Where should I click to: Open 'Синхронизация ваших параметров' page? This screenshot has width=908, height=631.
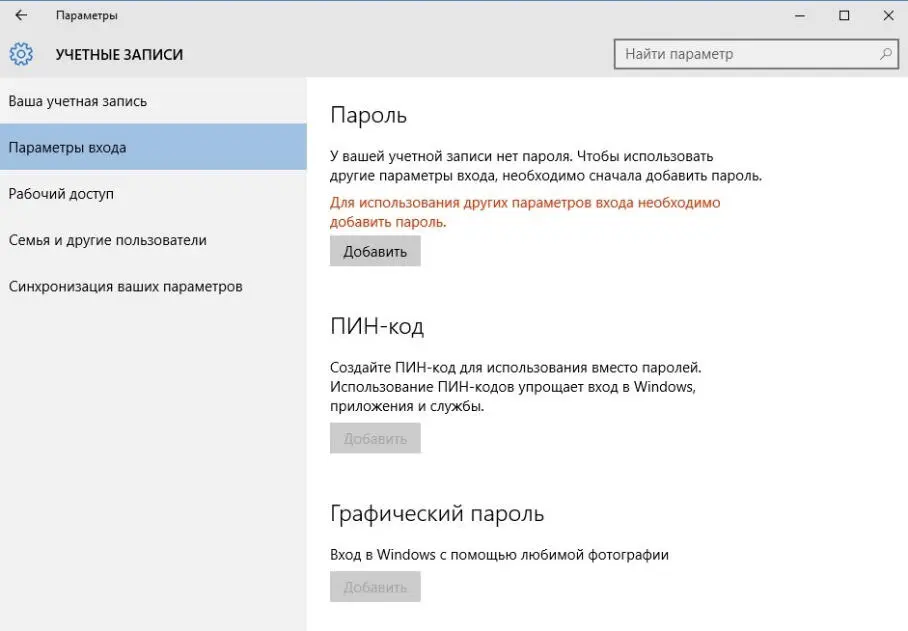pos(125,286)
